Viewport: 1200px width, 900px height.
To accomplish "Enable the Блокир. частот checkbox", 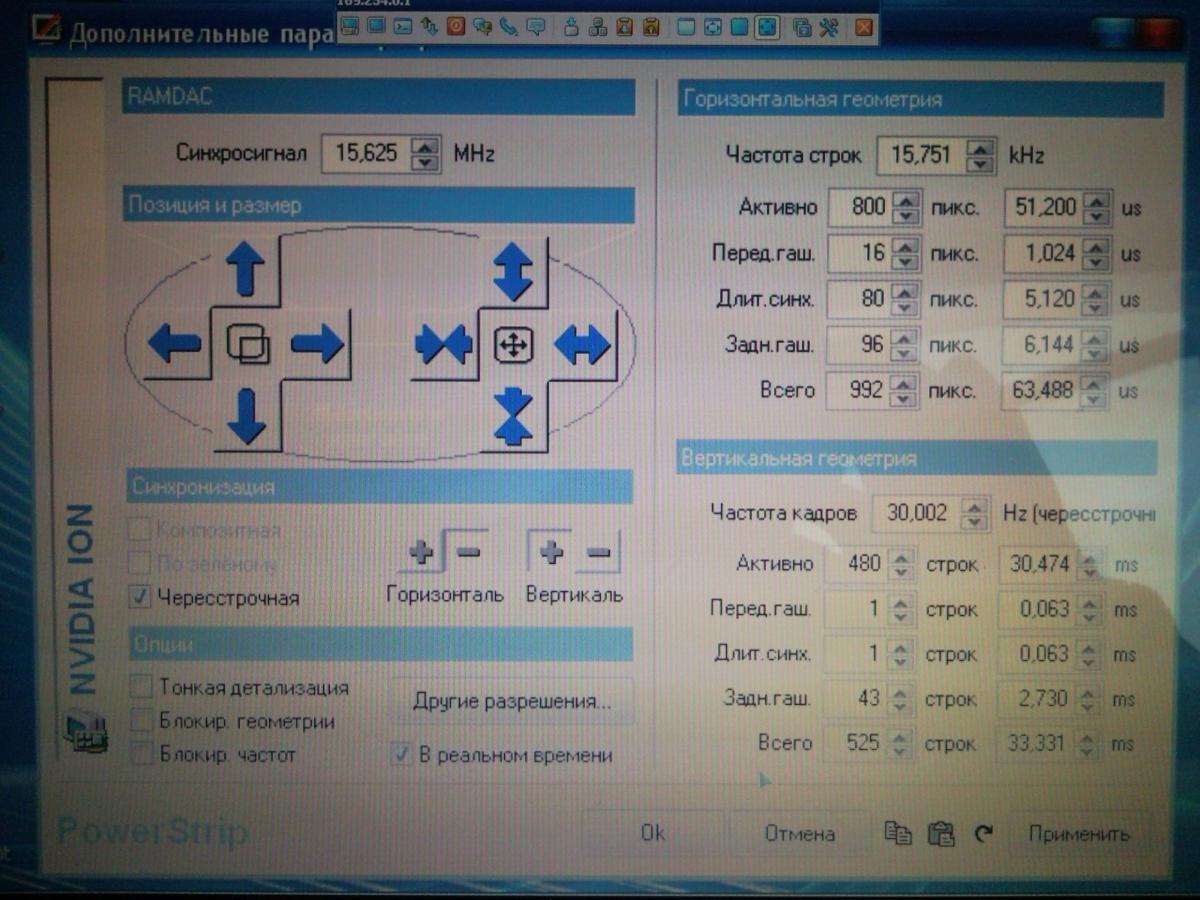I will [x=141, y=754].
